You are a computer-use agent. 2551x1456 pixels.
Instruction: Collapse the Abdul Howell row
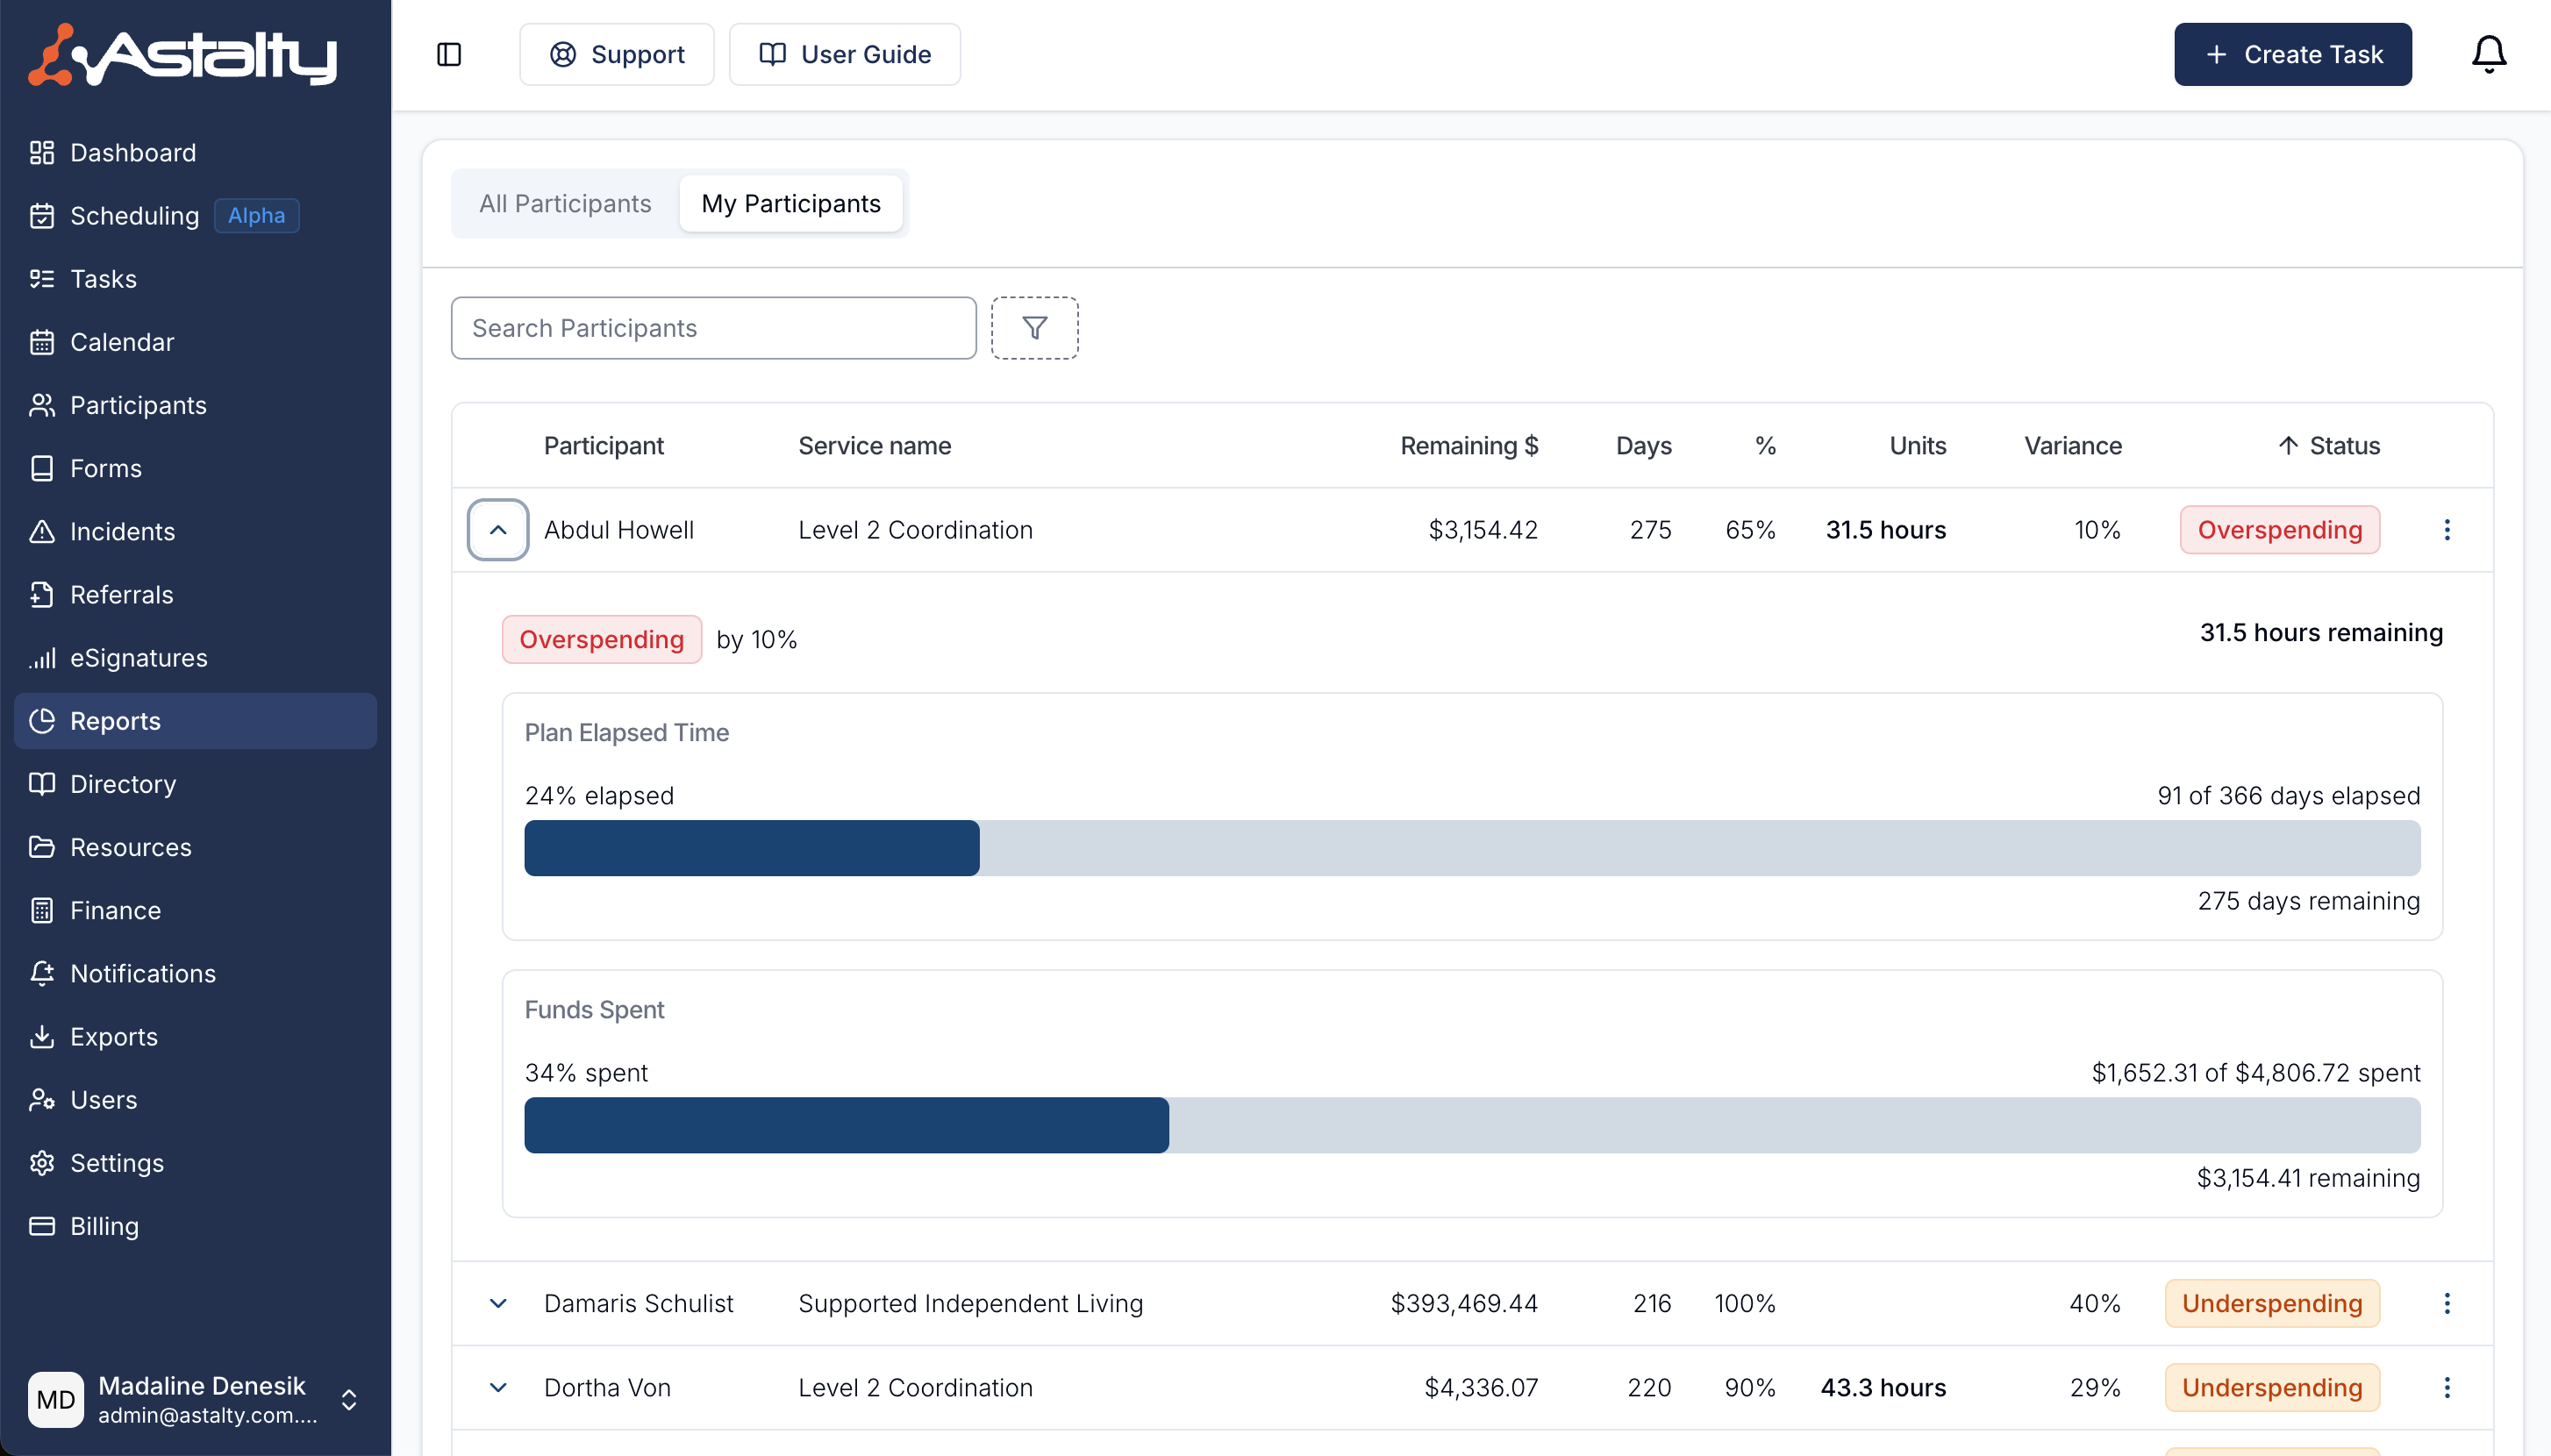(x=497, y=530)
